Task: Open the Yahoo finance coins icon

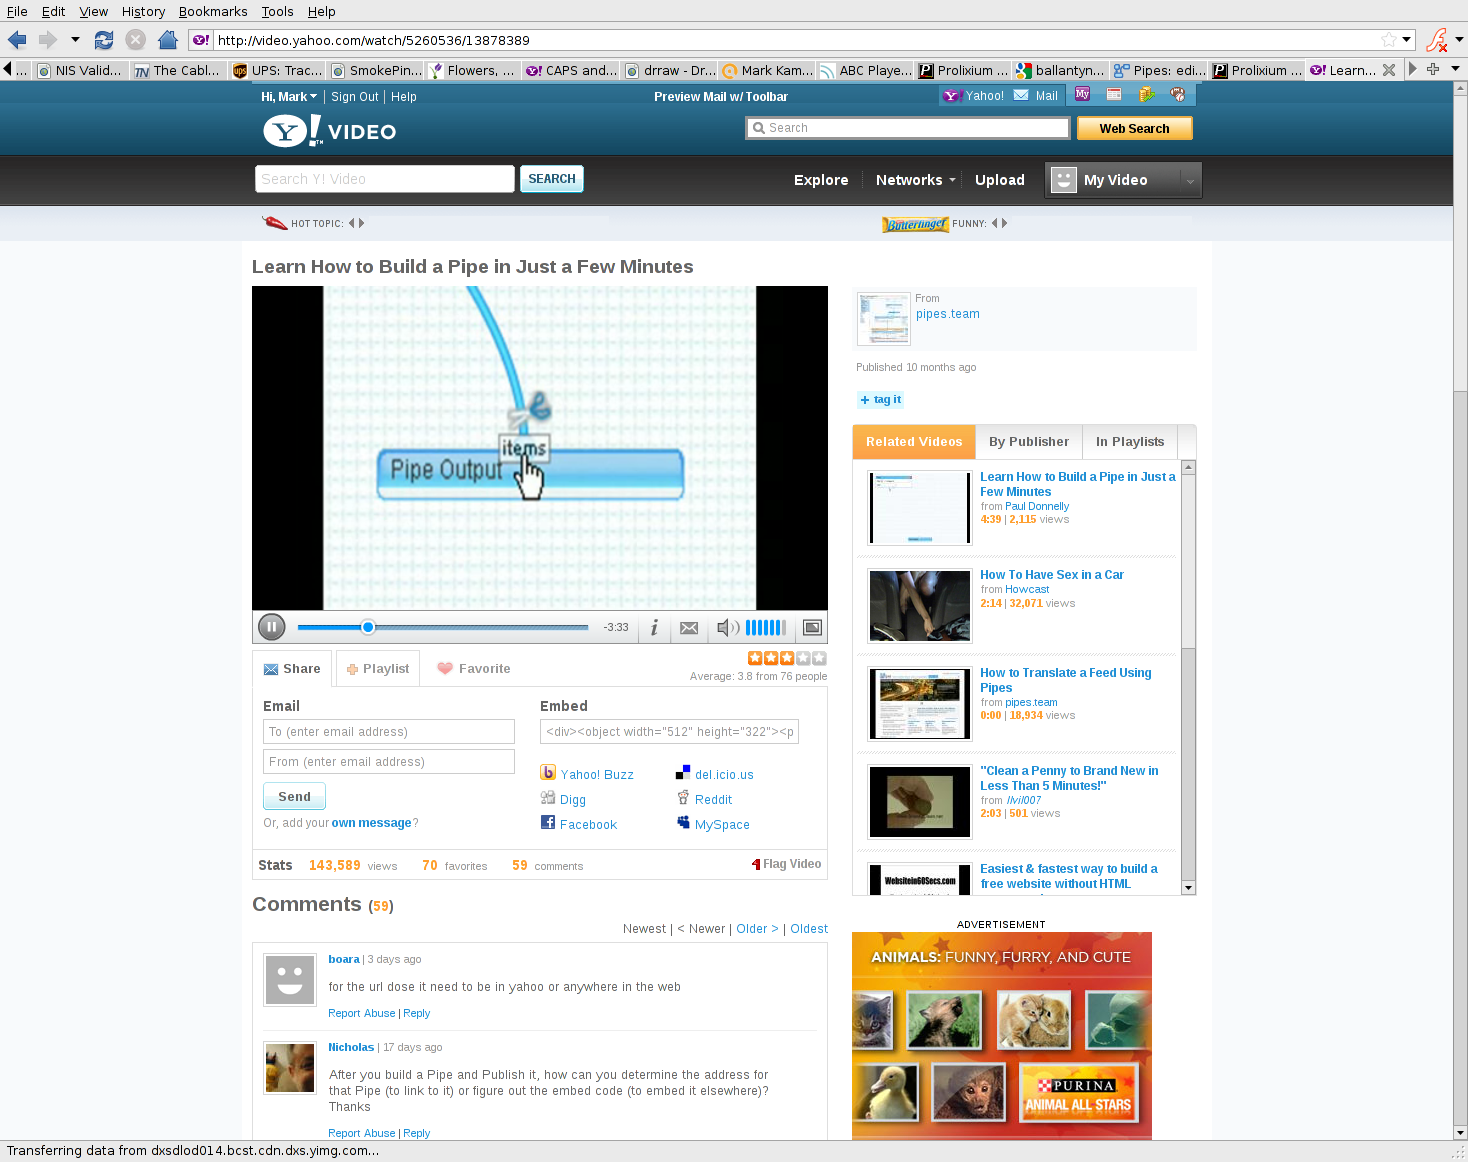Action: [x=1146, y=94]
